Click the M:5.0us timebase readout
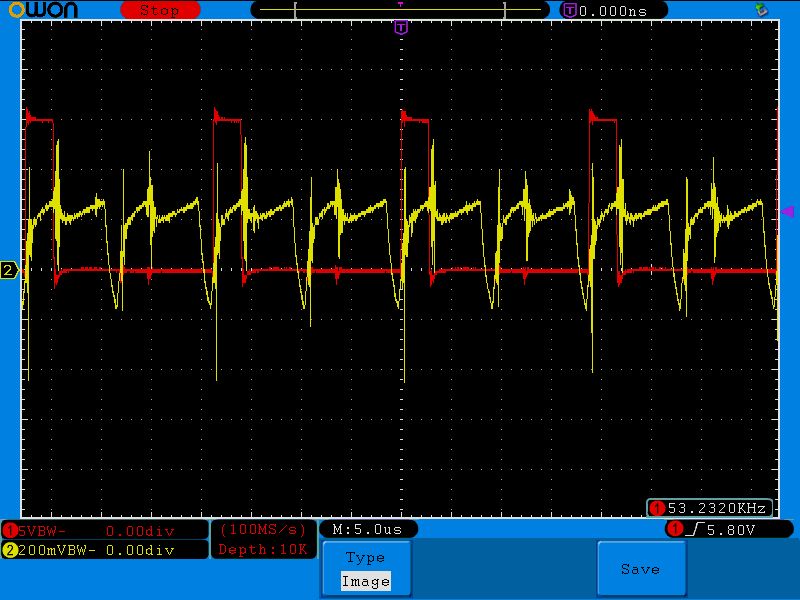 (x=367, y=529)
